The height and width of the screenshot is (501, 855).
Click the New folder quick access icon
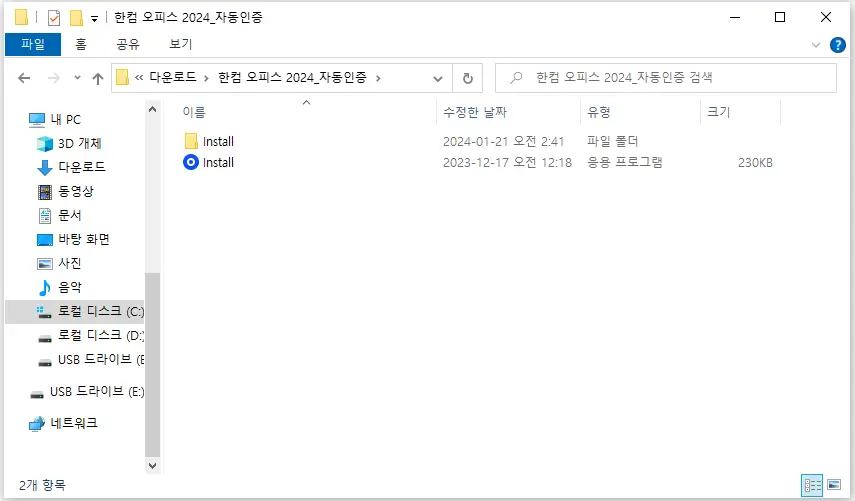tap(76, 18)
